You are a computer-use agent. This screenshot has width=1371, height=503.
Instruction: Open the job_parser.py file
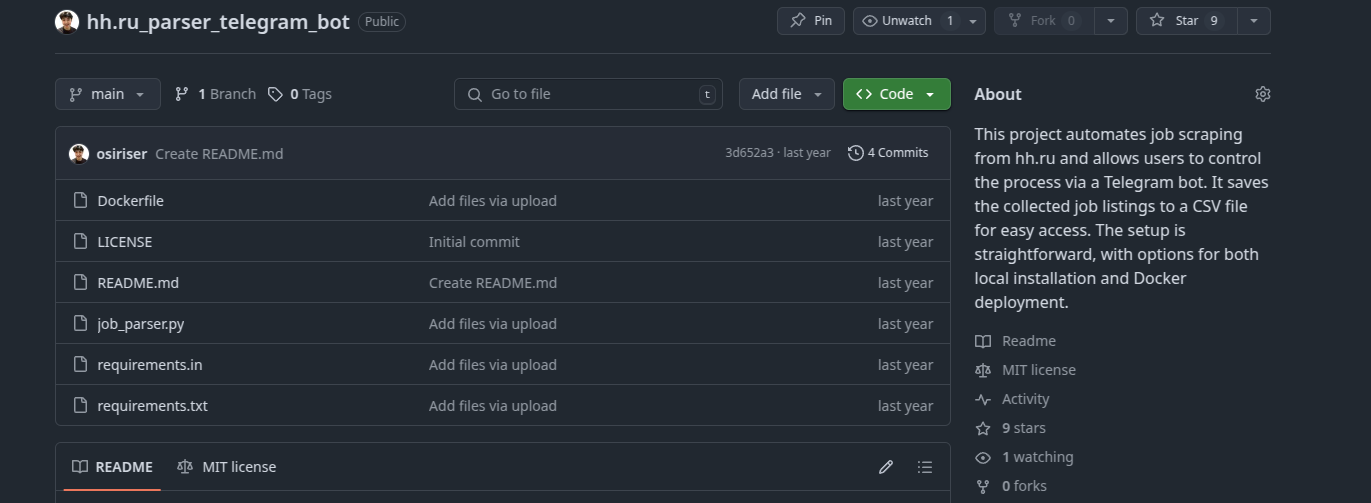(141, 324)
